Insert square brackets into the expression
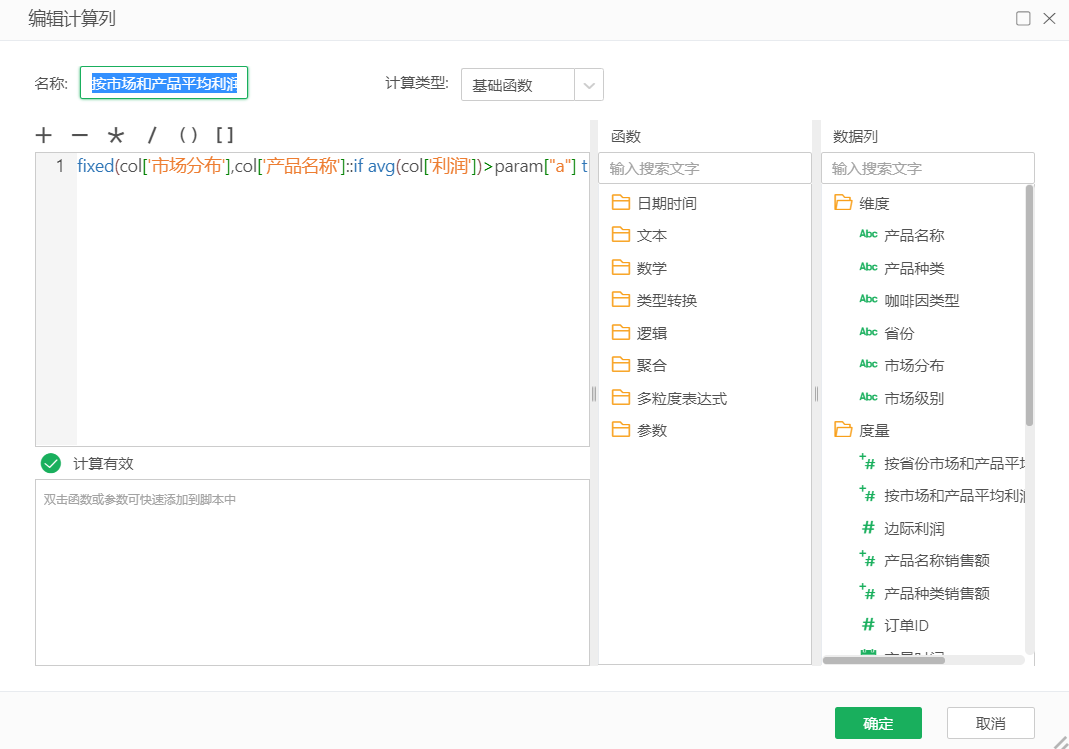 coord(225,135)
